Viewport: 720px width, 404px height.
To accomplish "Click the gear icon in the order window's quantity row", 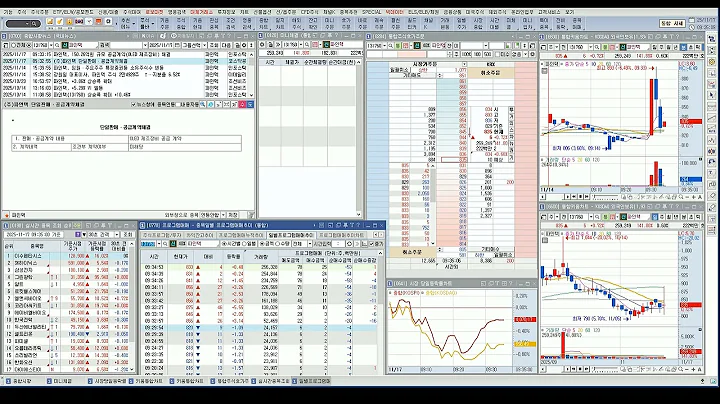I will pyautogui.click(x=532, y=54).
